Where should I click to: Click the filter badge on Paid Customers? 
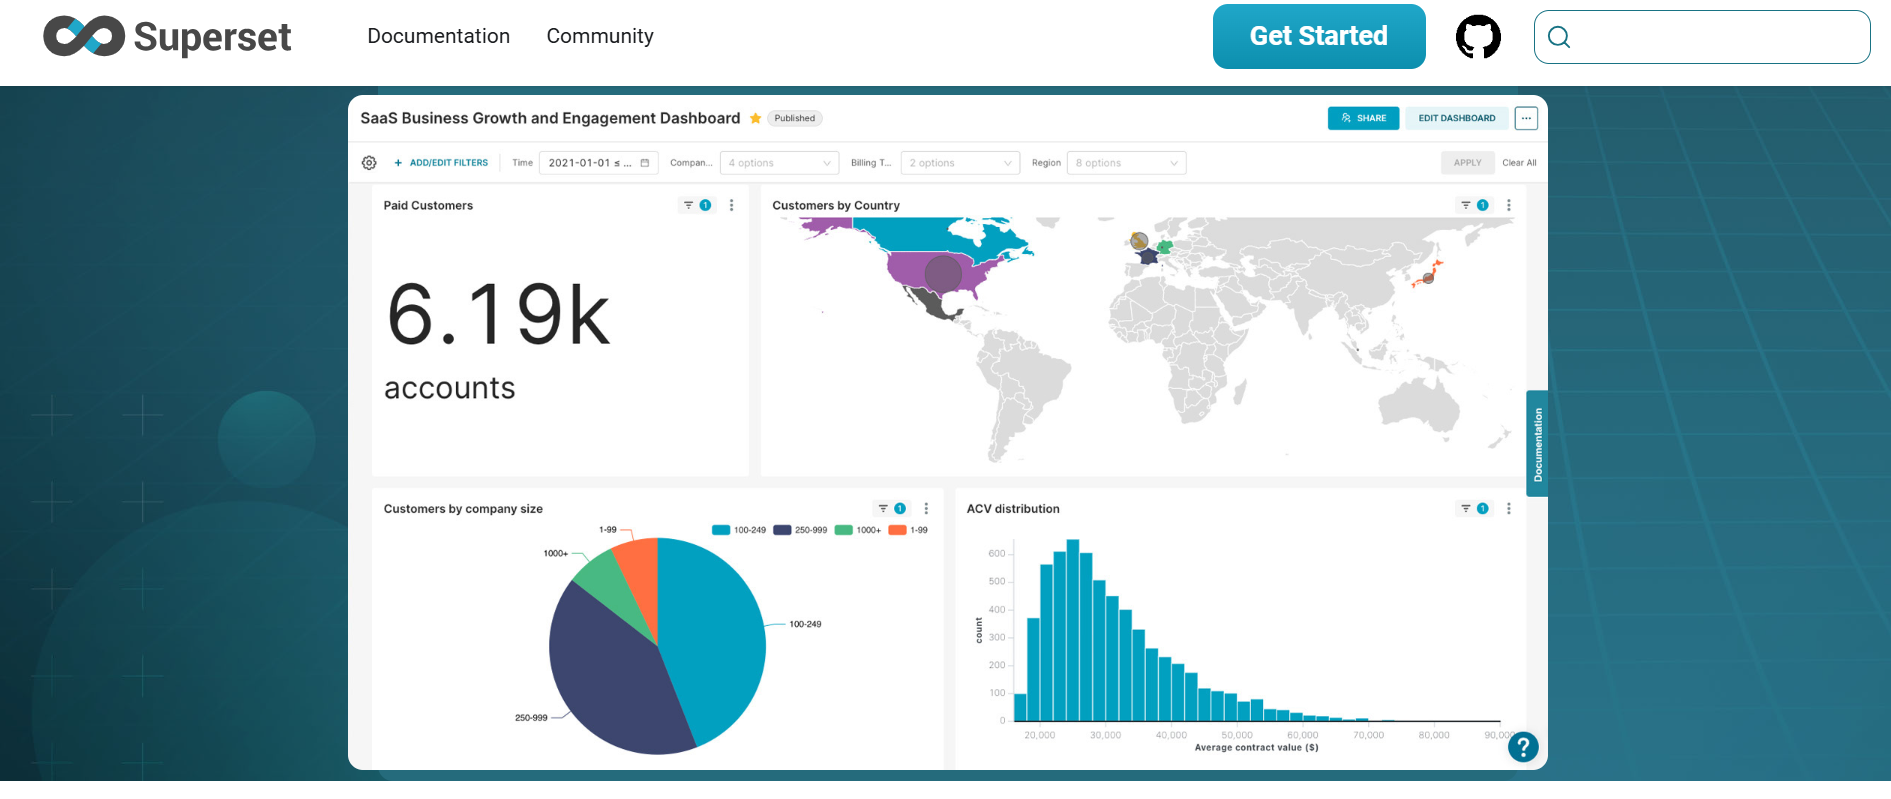coord(697,205)
